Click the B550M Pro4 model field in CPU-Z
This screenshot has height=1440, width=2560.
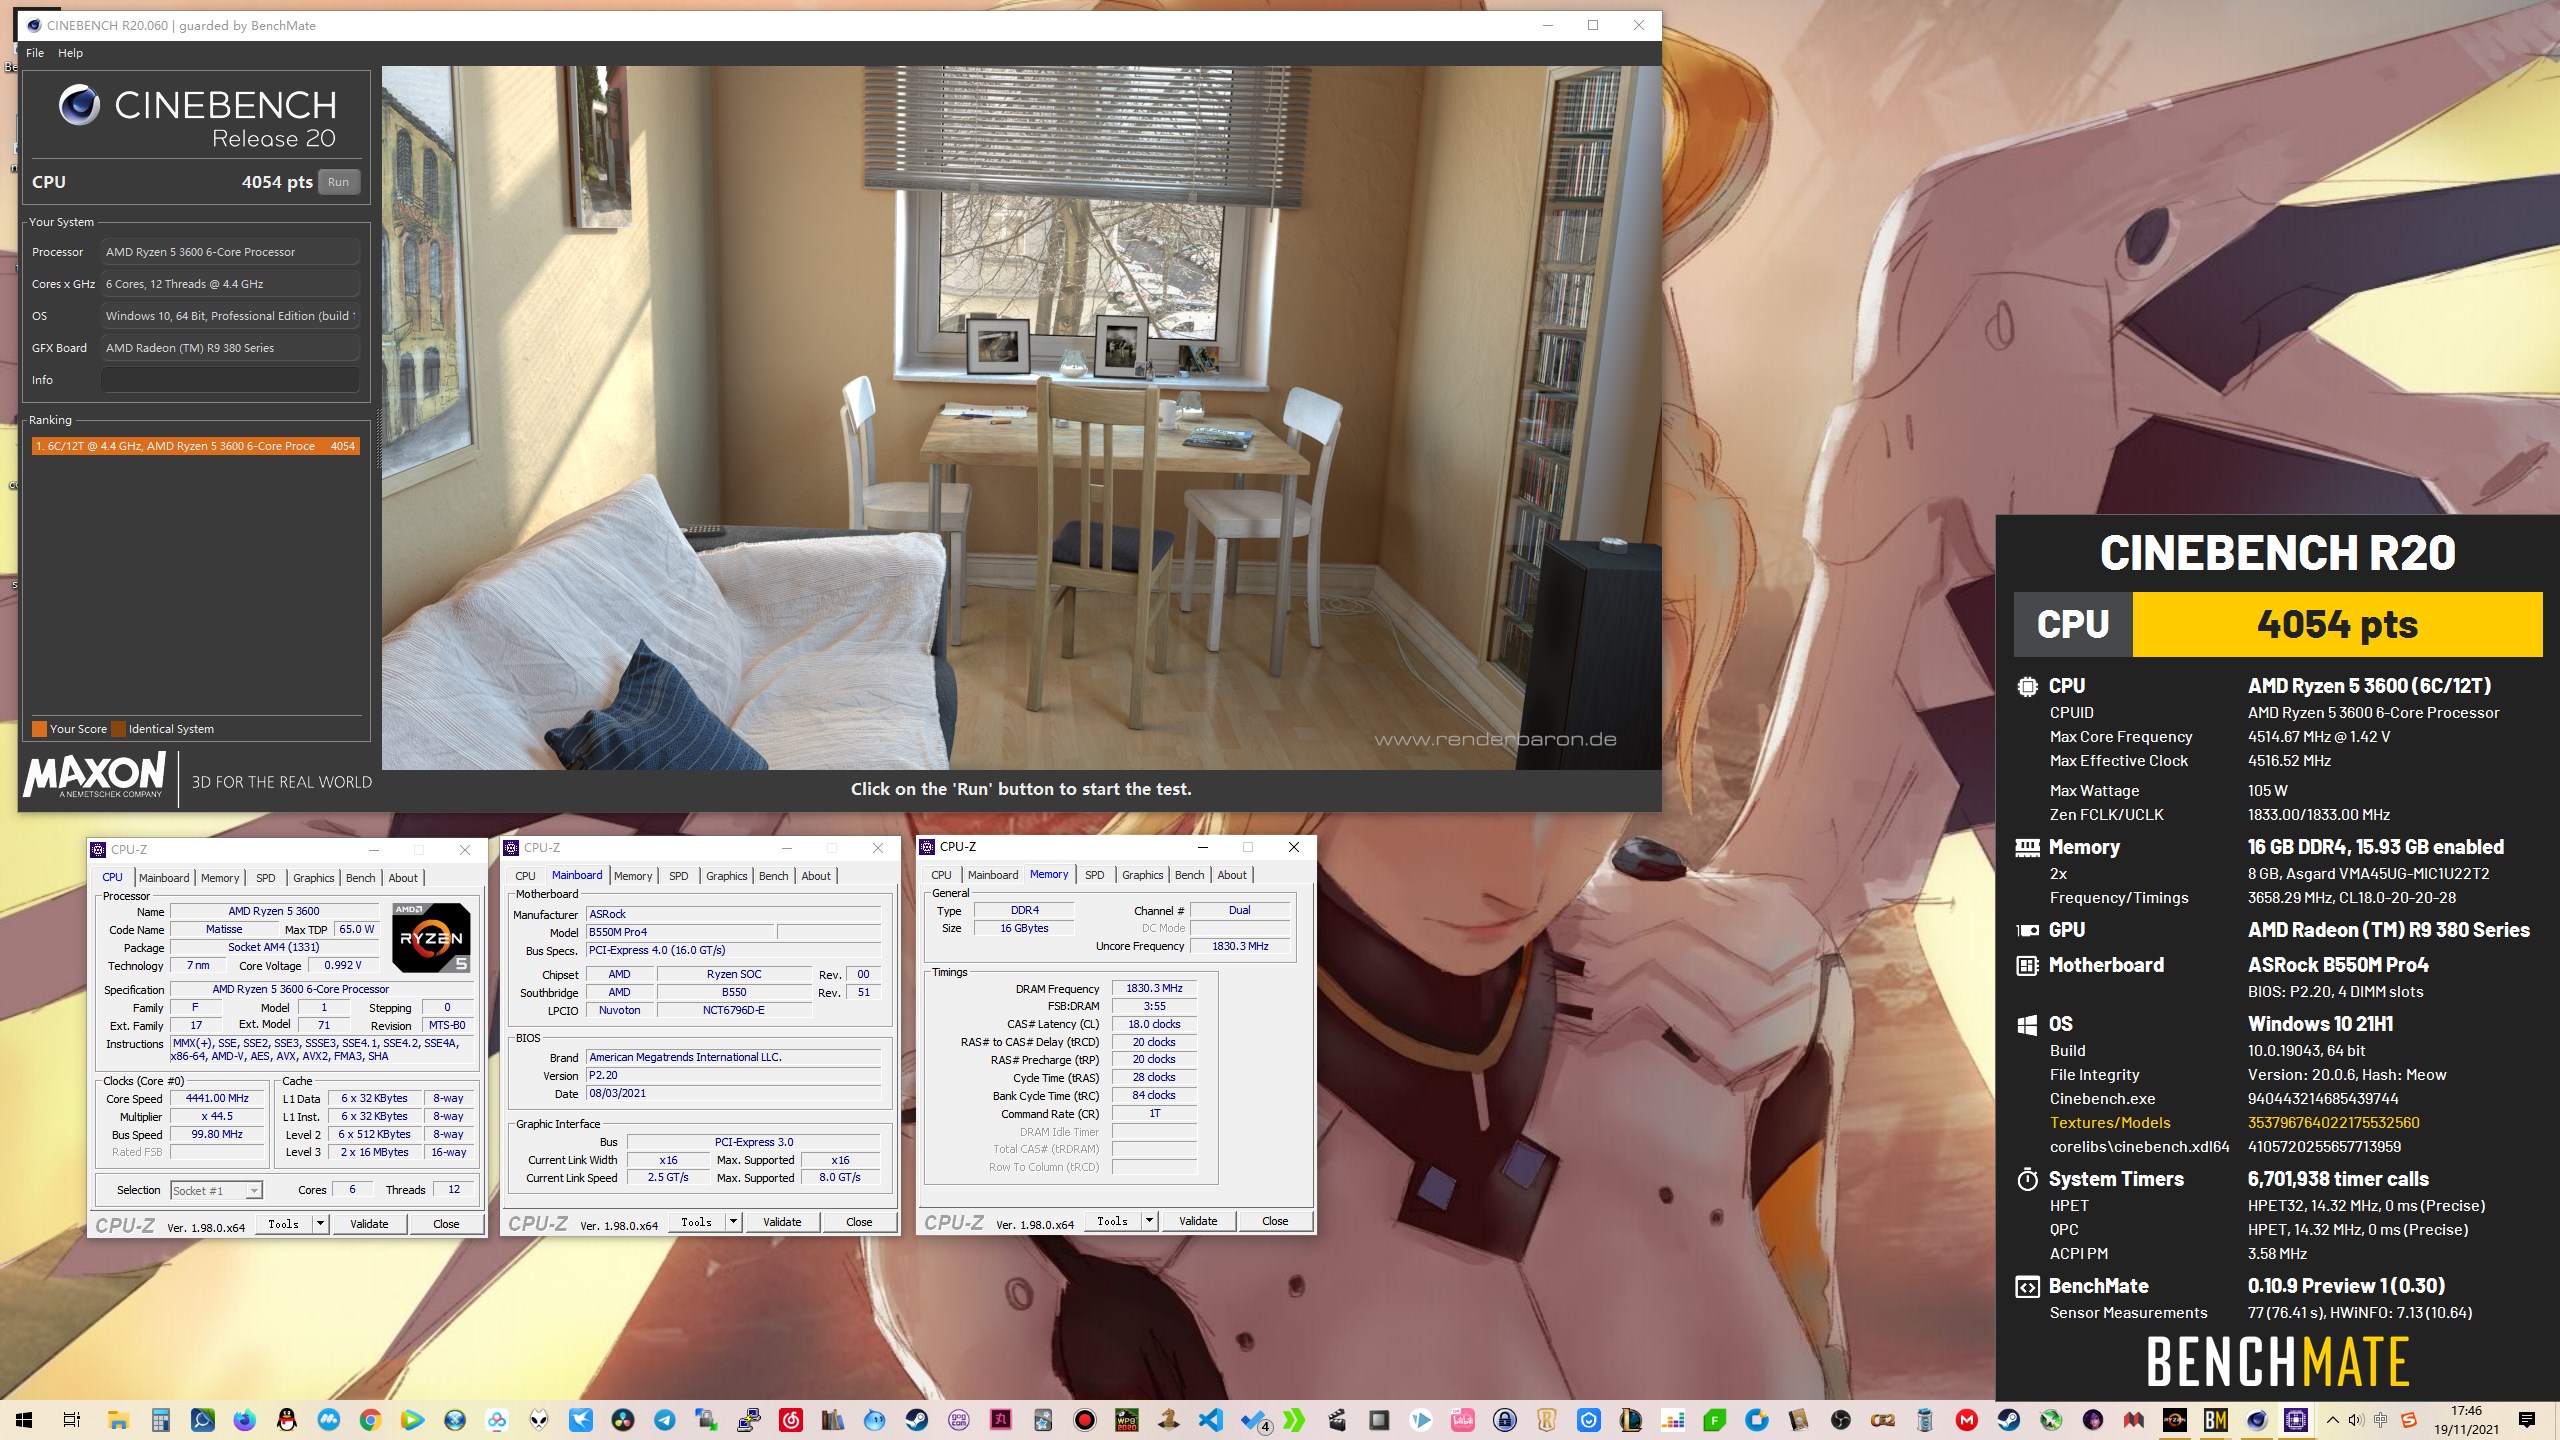coord(680,932)
